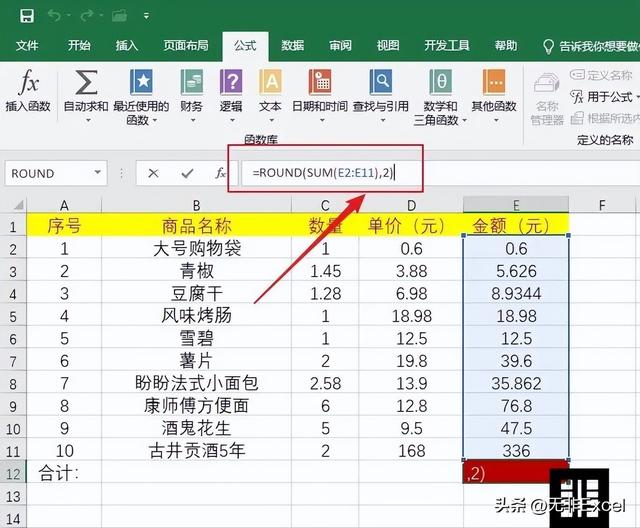This screenshot has height=528, width=640.
Task: Expand the 自动求和 dropdown arrow
Action: 88,120
